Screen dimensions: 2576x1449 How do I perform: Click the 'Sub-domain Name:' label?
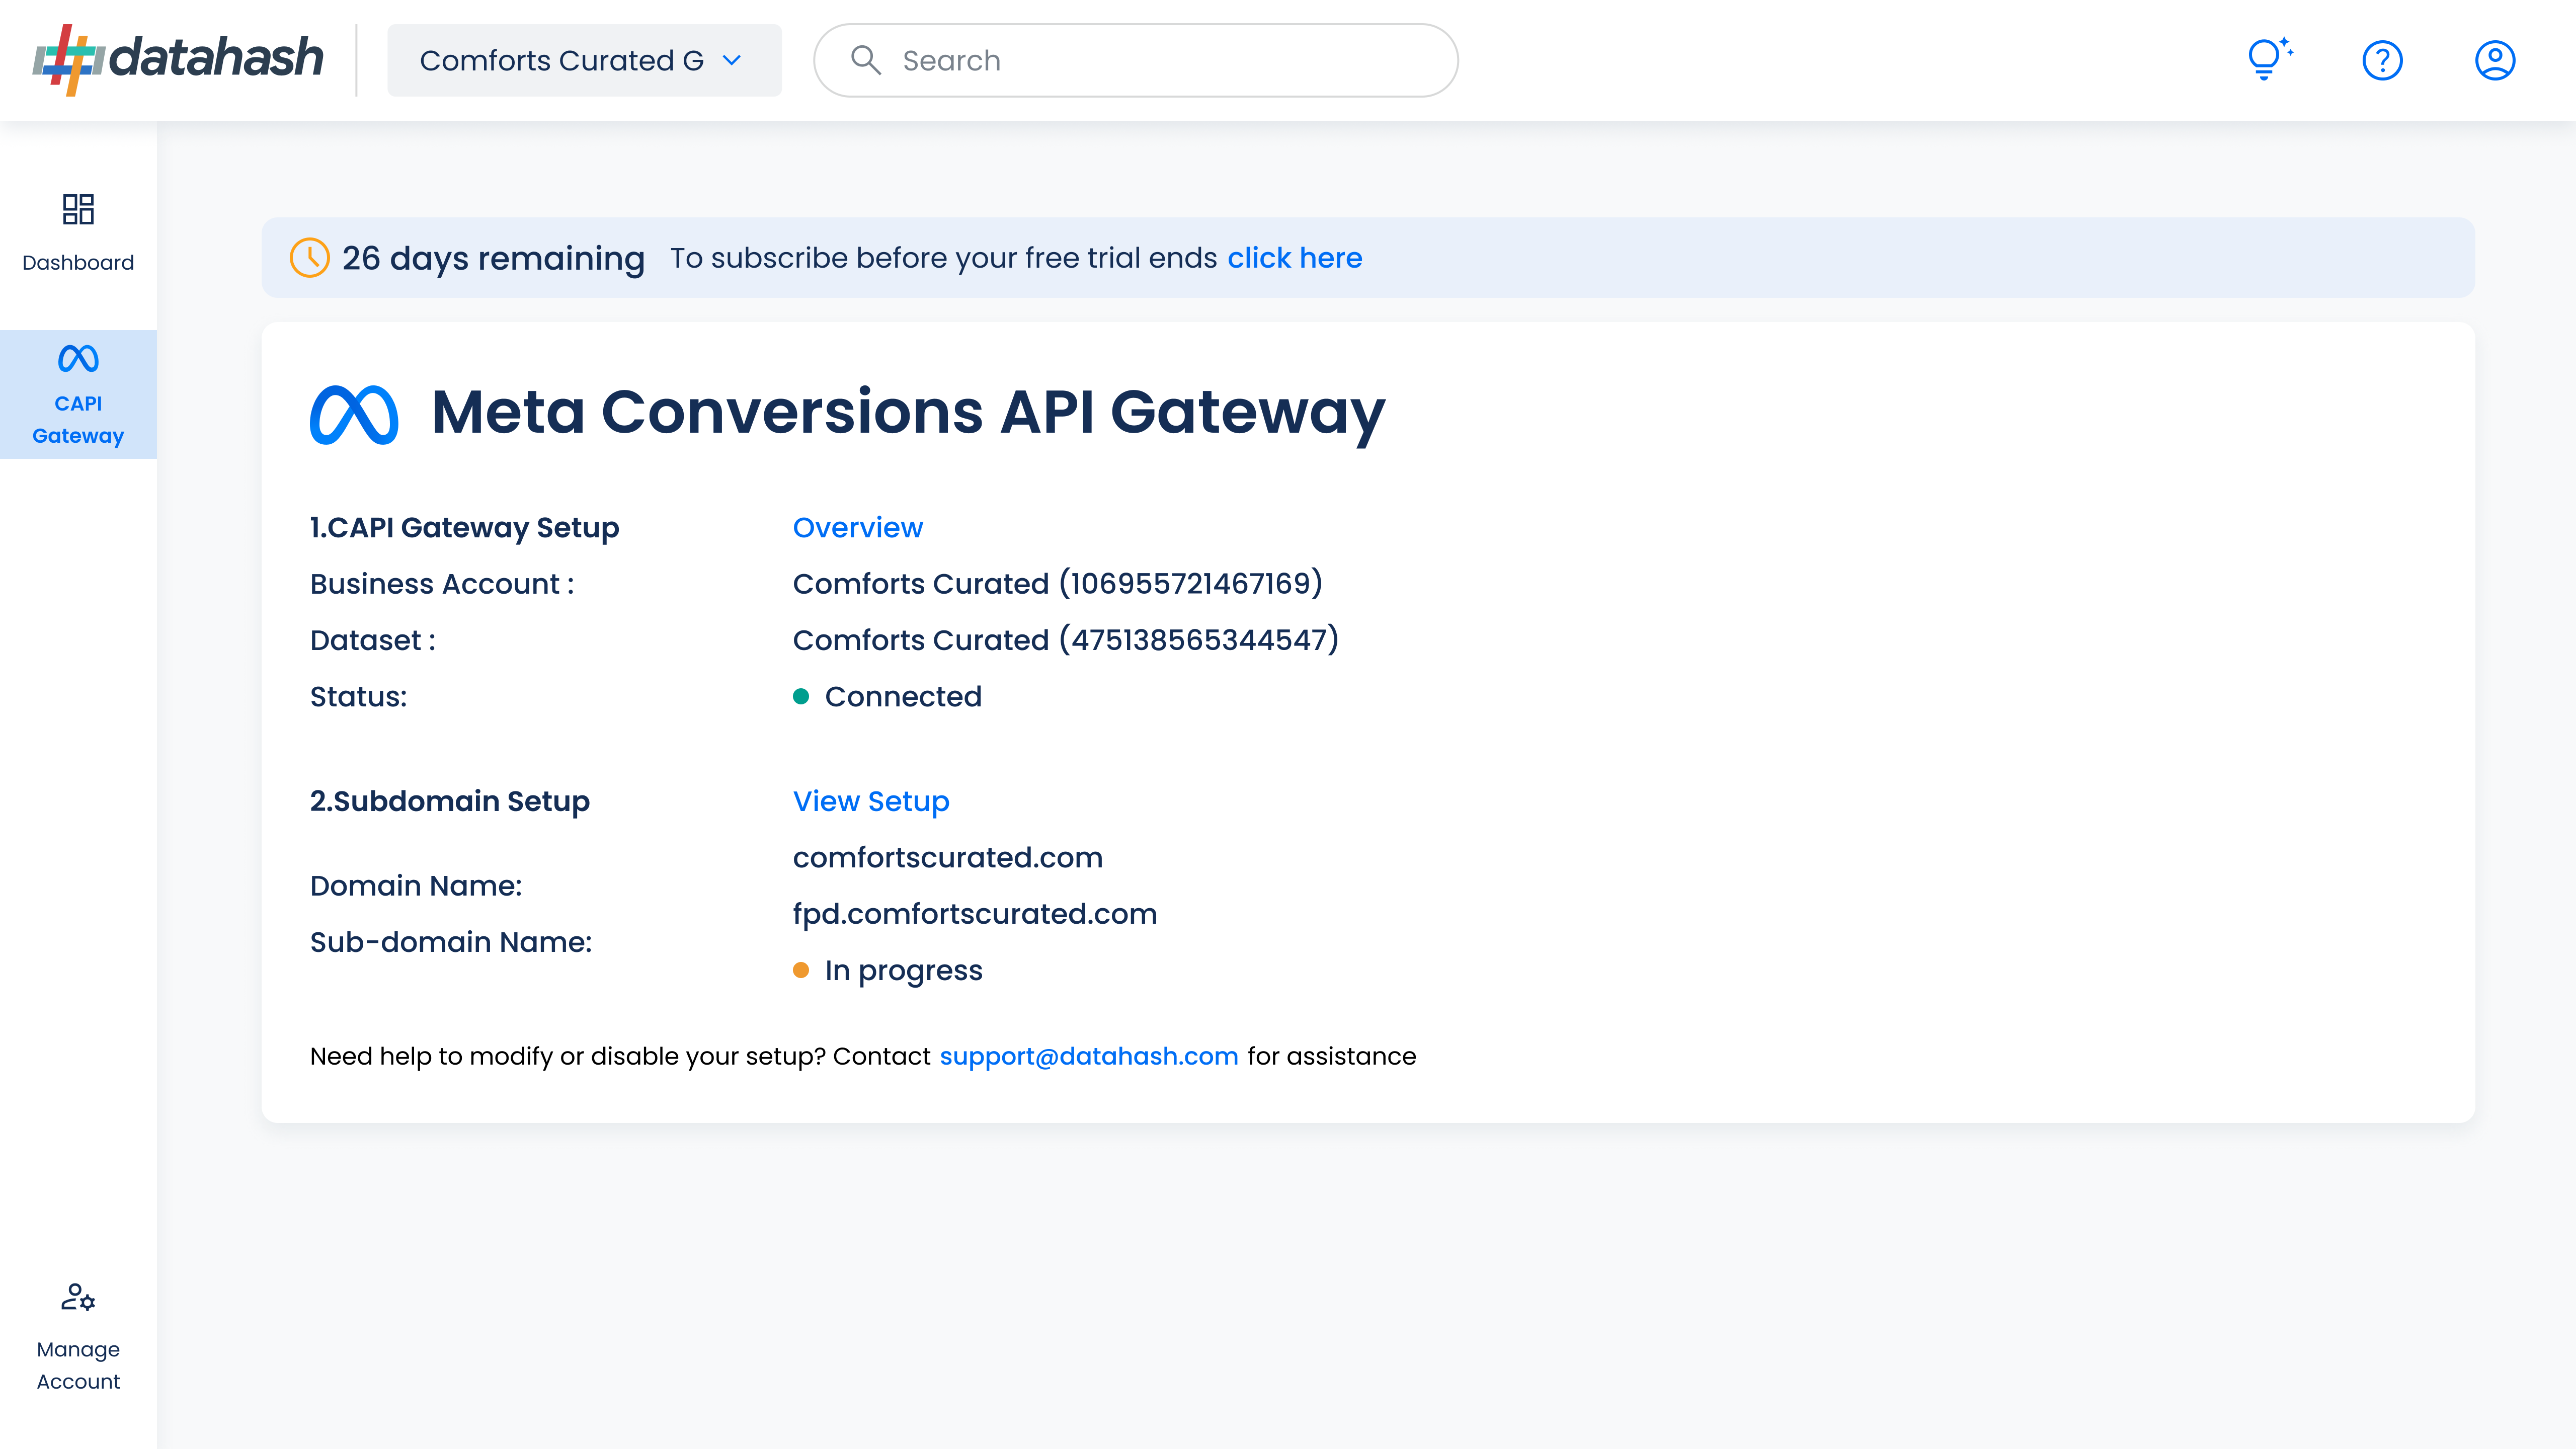tap(450, 942)
